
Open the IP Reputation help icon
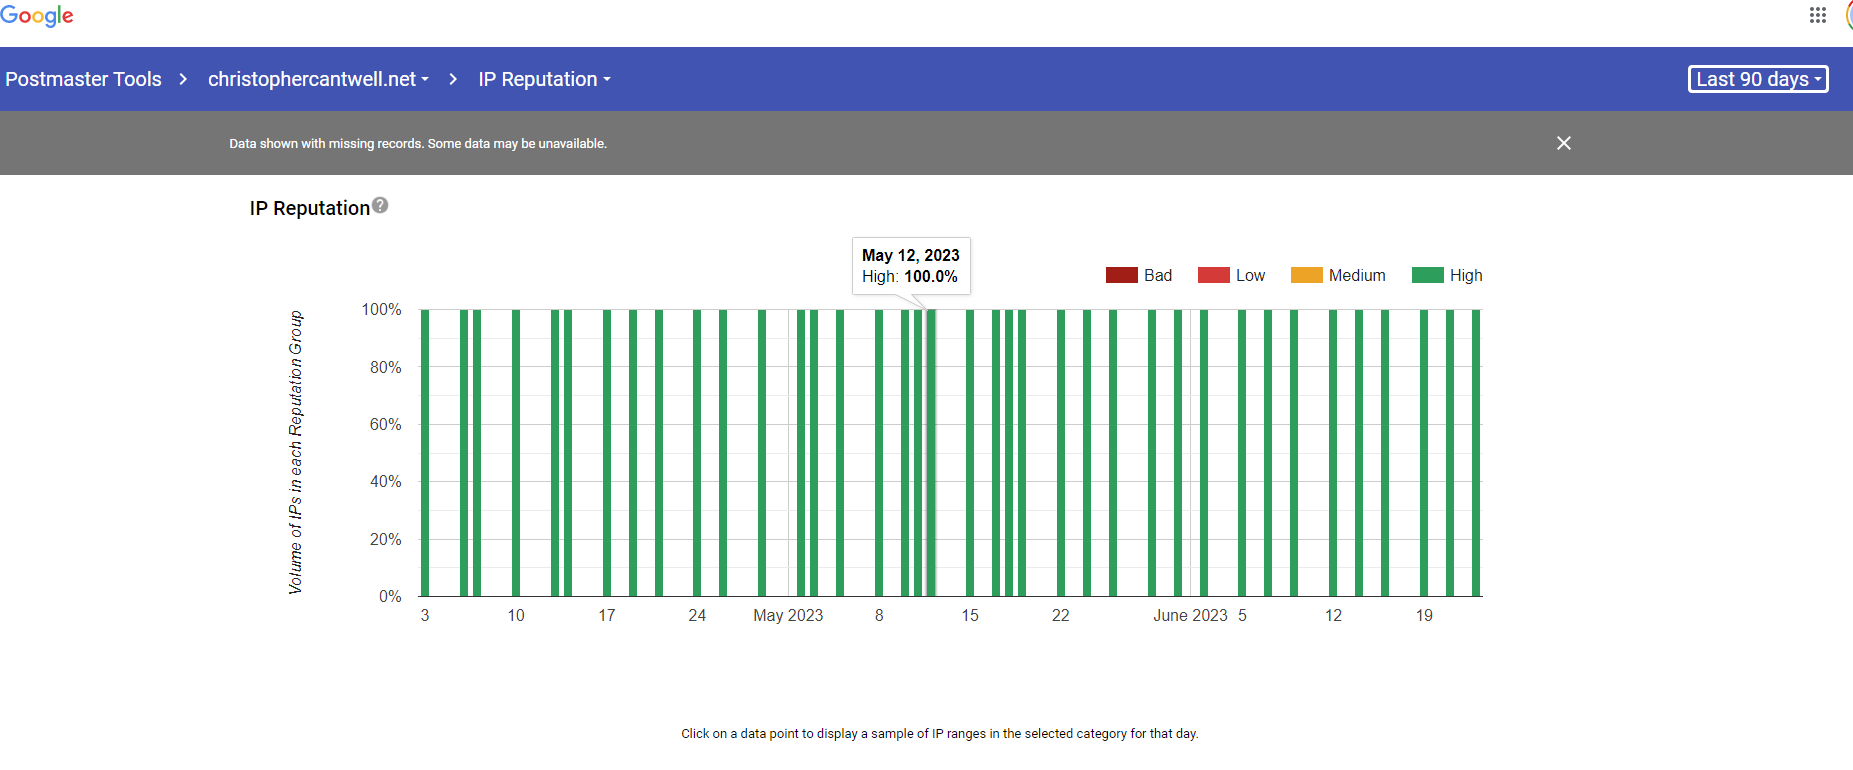coord(380,205)
